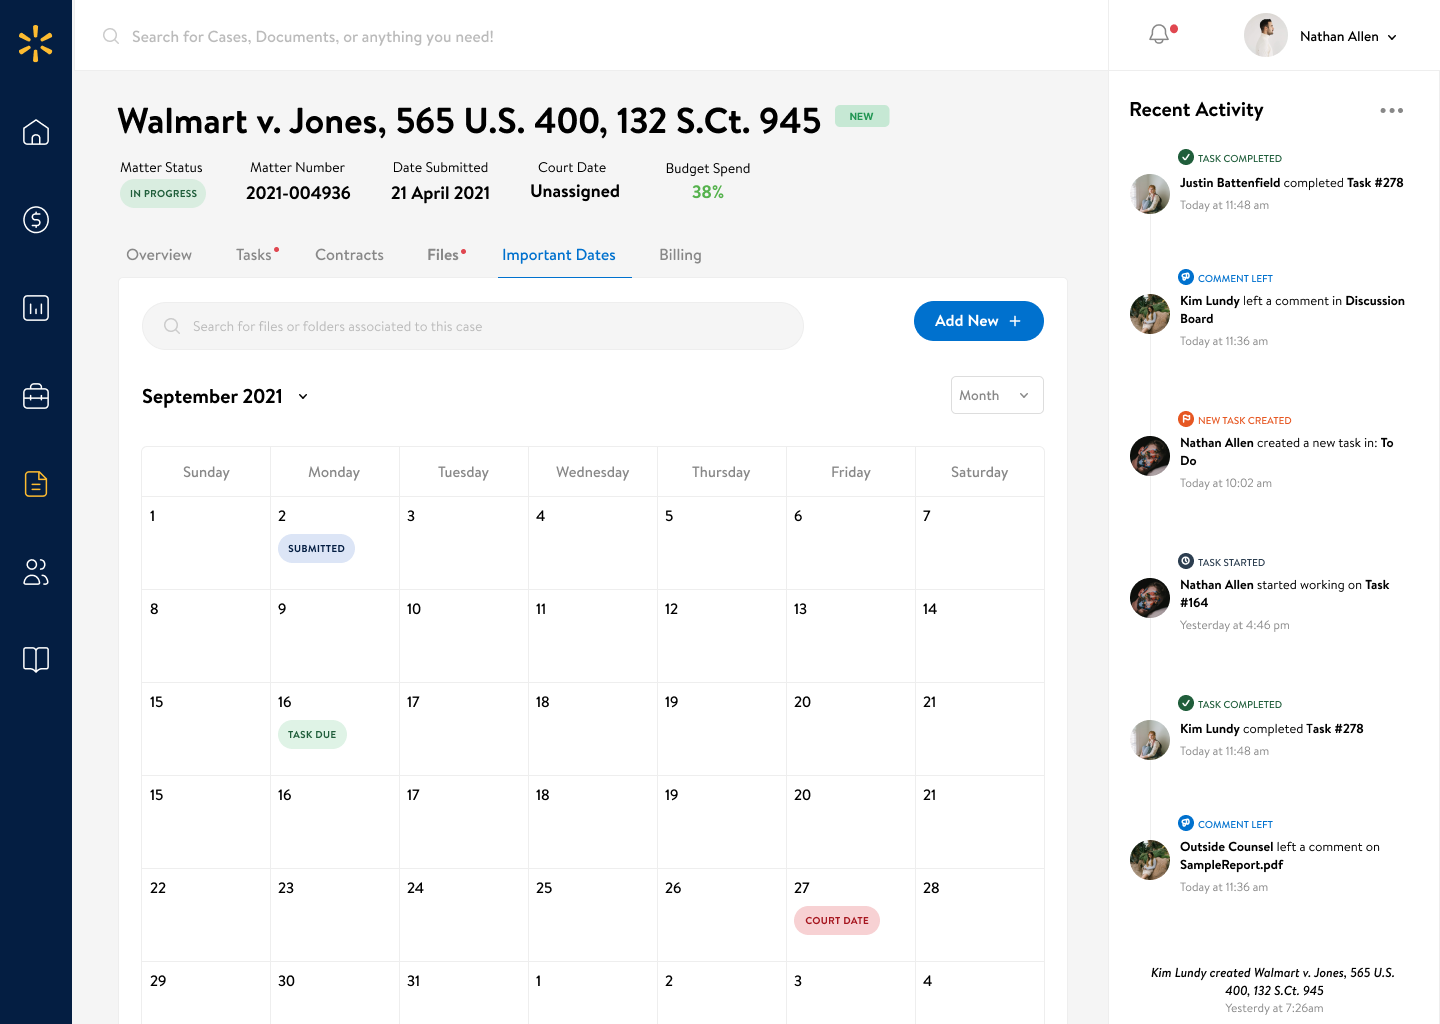This screenshot has height=1024, width=1440.
Task: Switch to the Tasks tab
Action: pos(255,255)
